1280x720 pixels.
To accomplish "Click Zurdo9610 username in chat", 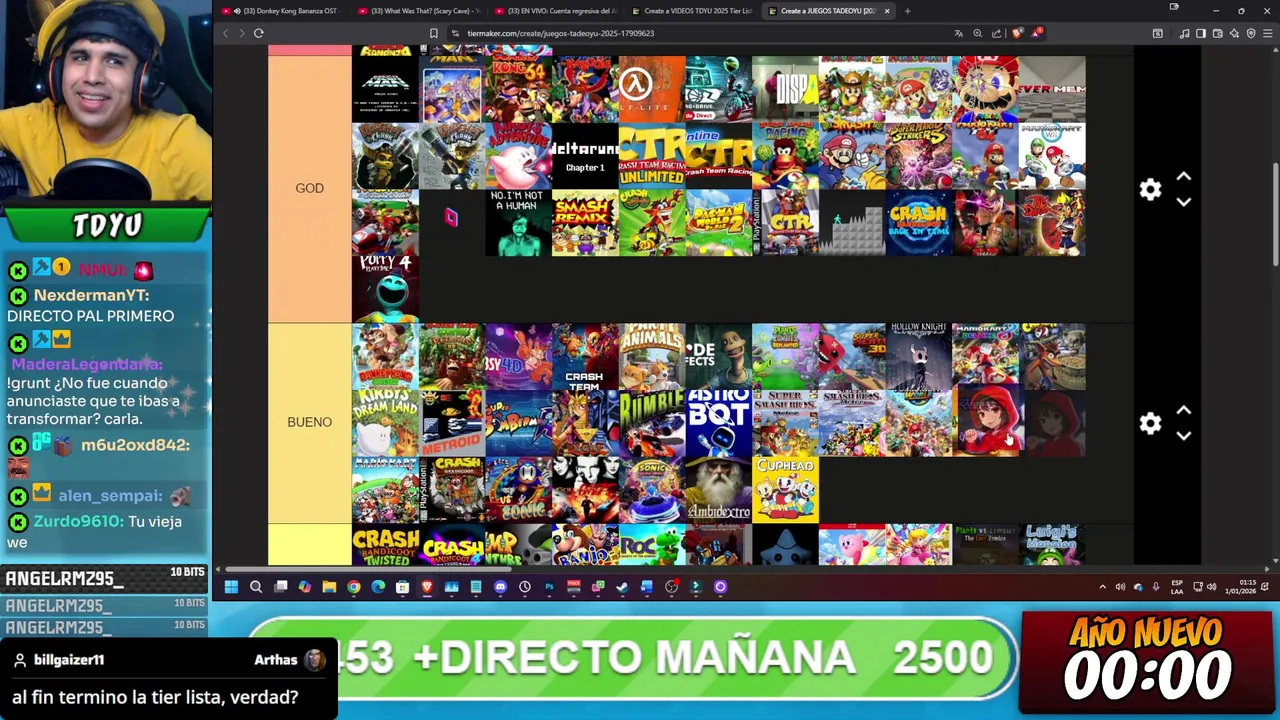I will point(79,521).
